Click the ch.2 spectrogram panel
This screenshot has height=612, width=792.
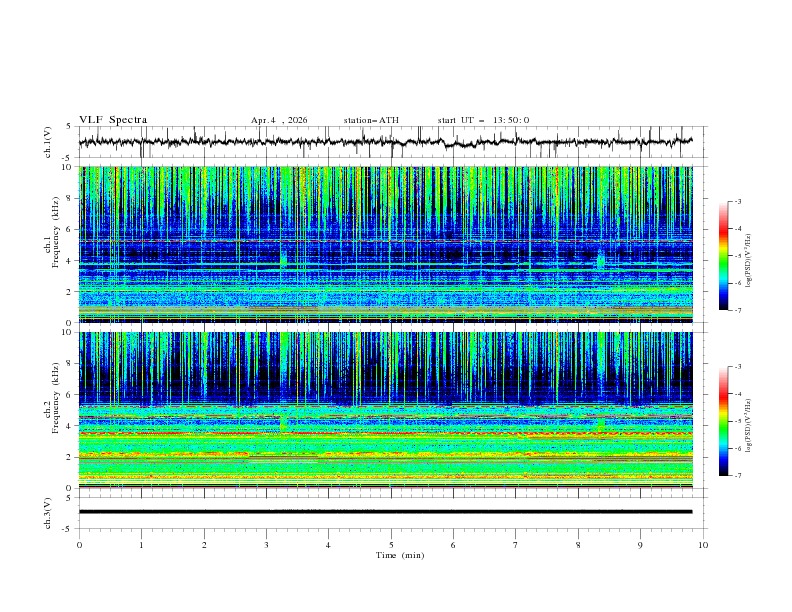click(386, 410)
